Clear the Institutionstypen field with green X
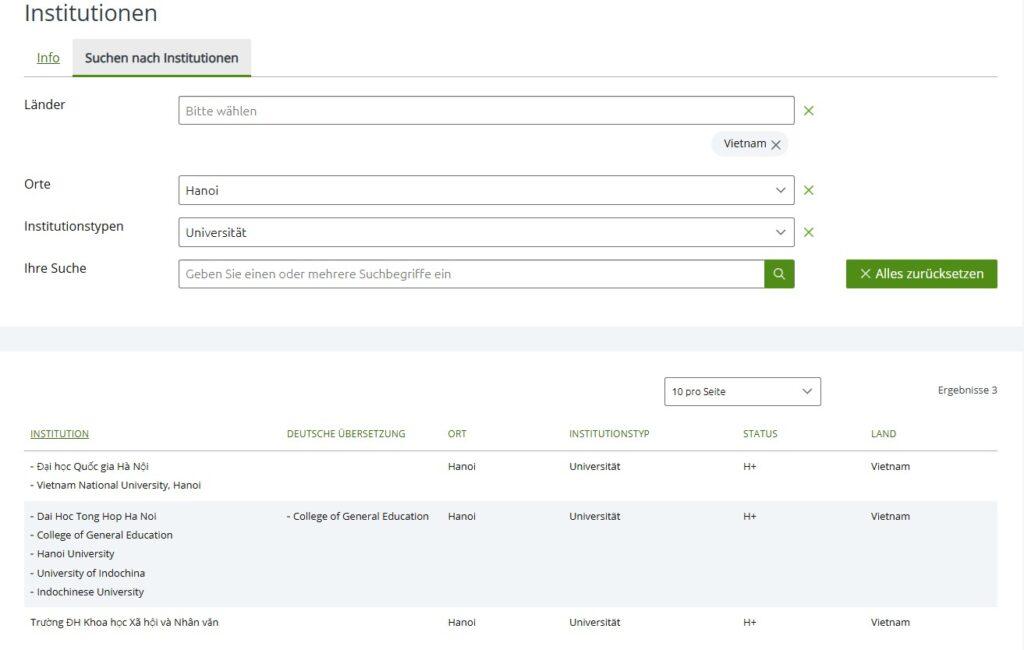 pyautogui.click(x=808, y=232)
